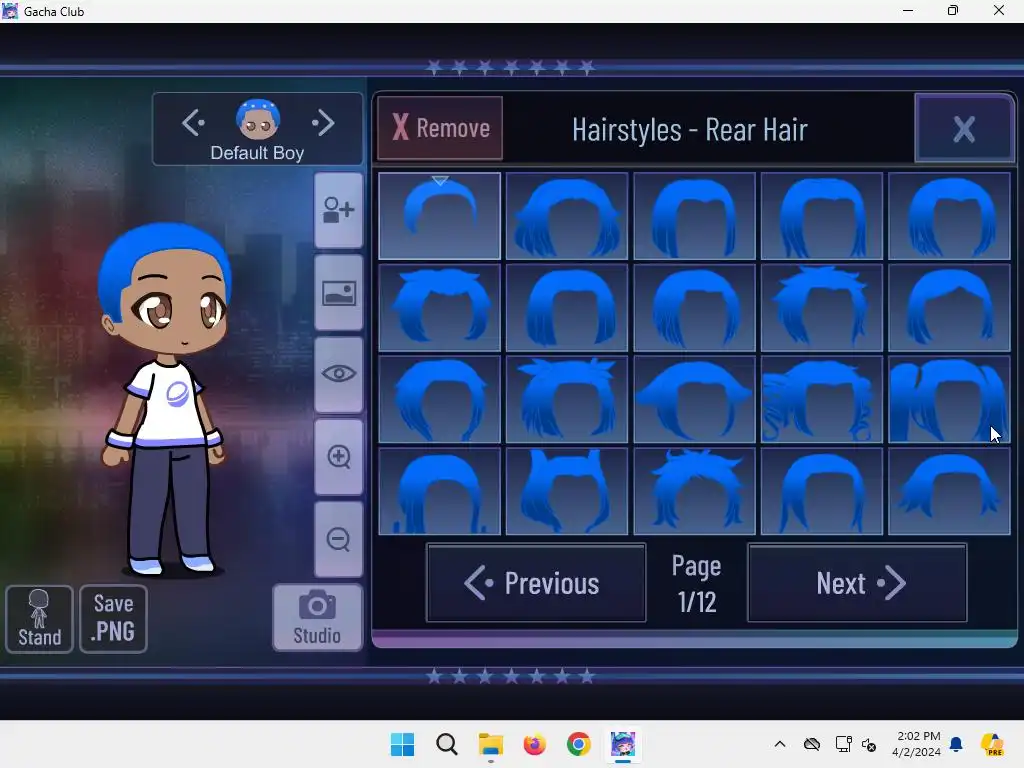Select rear hair in row three, first column
Image resolution: width=1024 pixels, height=768 pixels.
[x=440, y=400]
